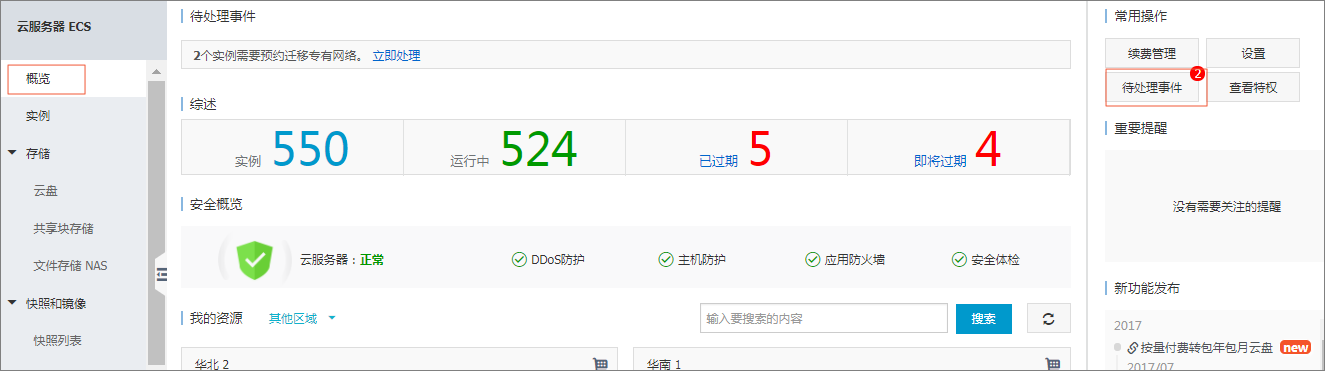This screenshot has width=1325, height=371.
Task: Collapse the 快照和镜像 section arrow
Action: tap(12, 303)
